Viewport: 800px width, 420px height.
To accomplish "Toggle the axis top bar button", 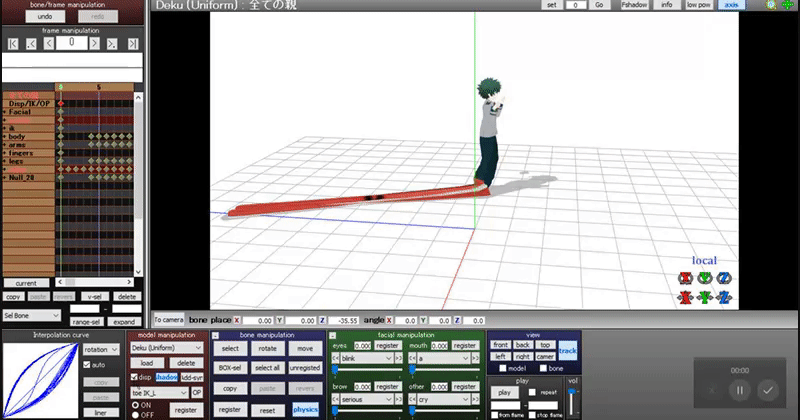I will click(x=731, y=5).
